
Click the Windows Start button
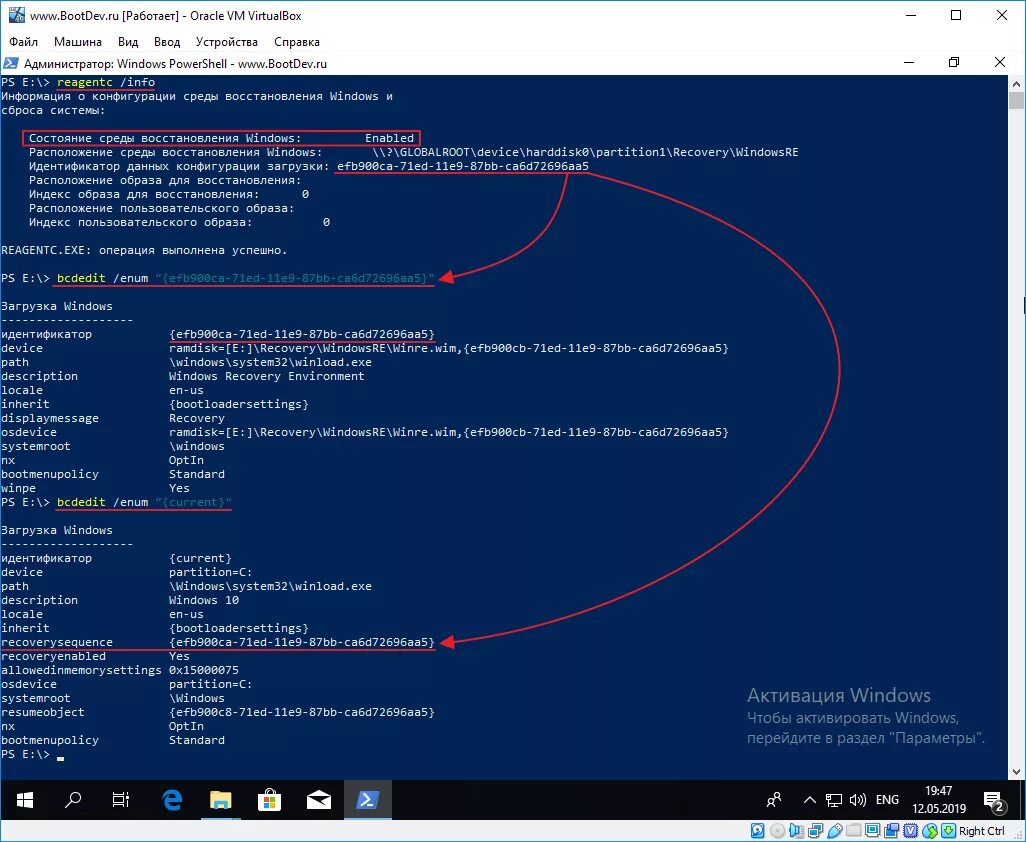(x=24, y=800)
